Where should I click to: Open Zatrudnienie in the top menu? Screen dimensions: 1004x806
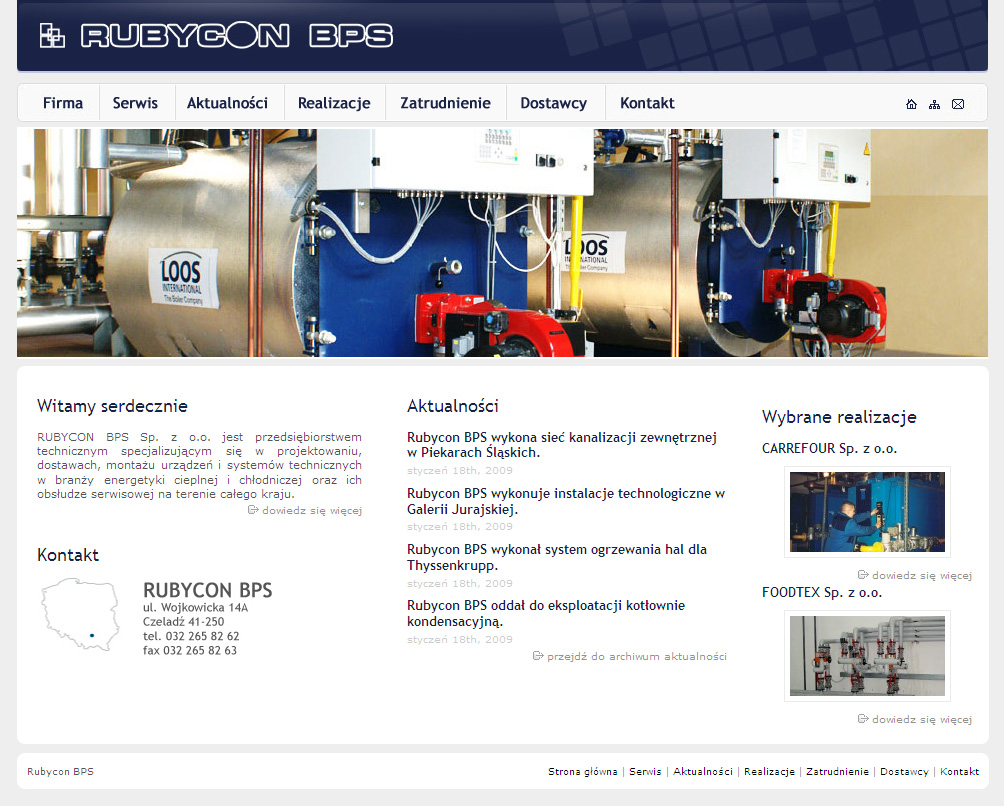(x=446, y=103)
